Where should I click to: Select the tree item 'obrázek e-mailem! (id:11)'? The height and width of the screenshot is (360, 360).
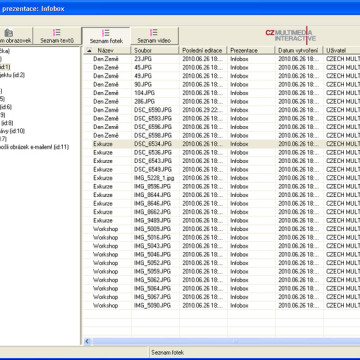(x=34, y=147)
